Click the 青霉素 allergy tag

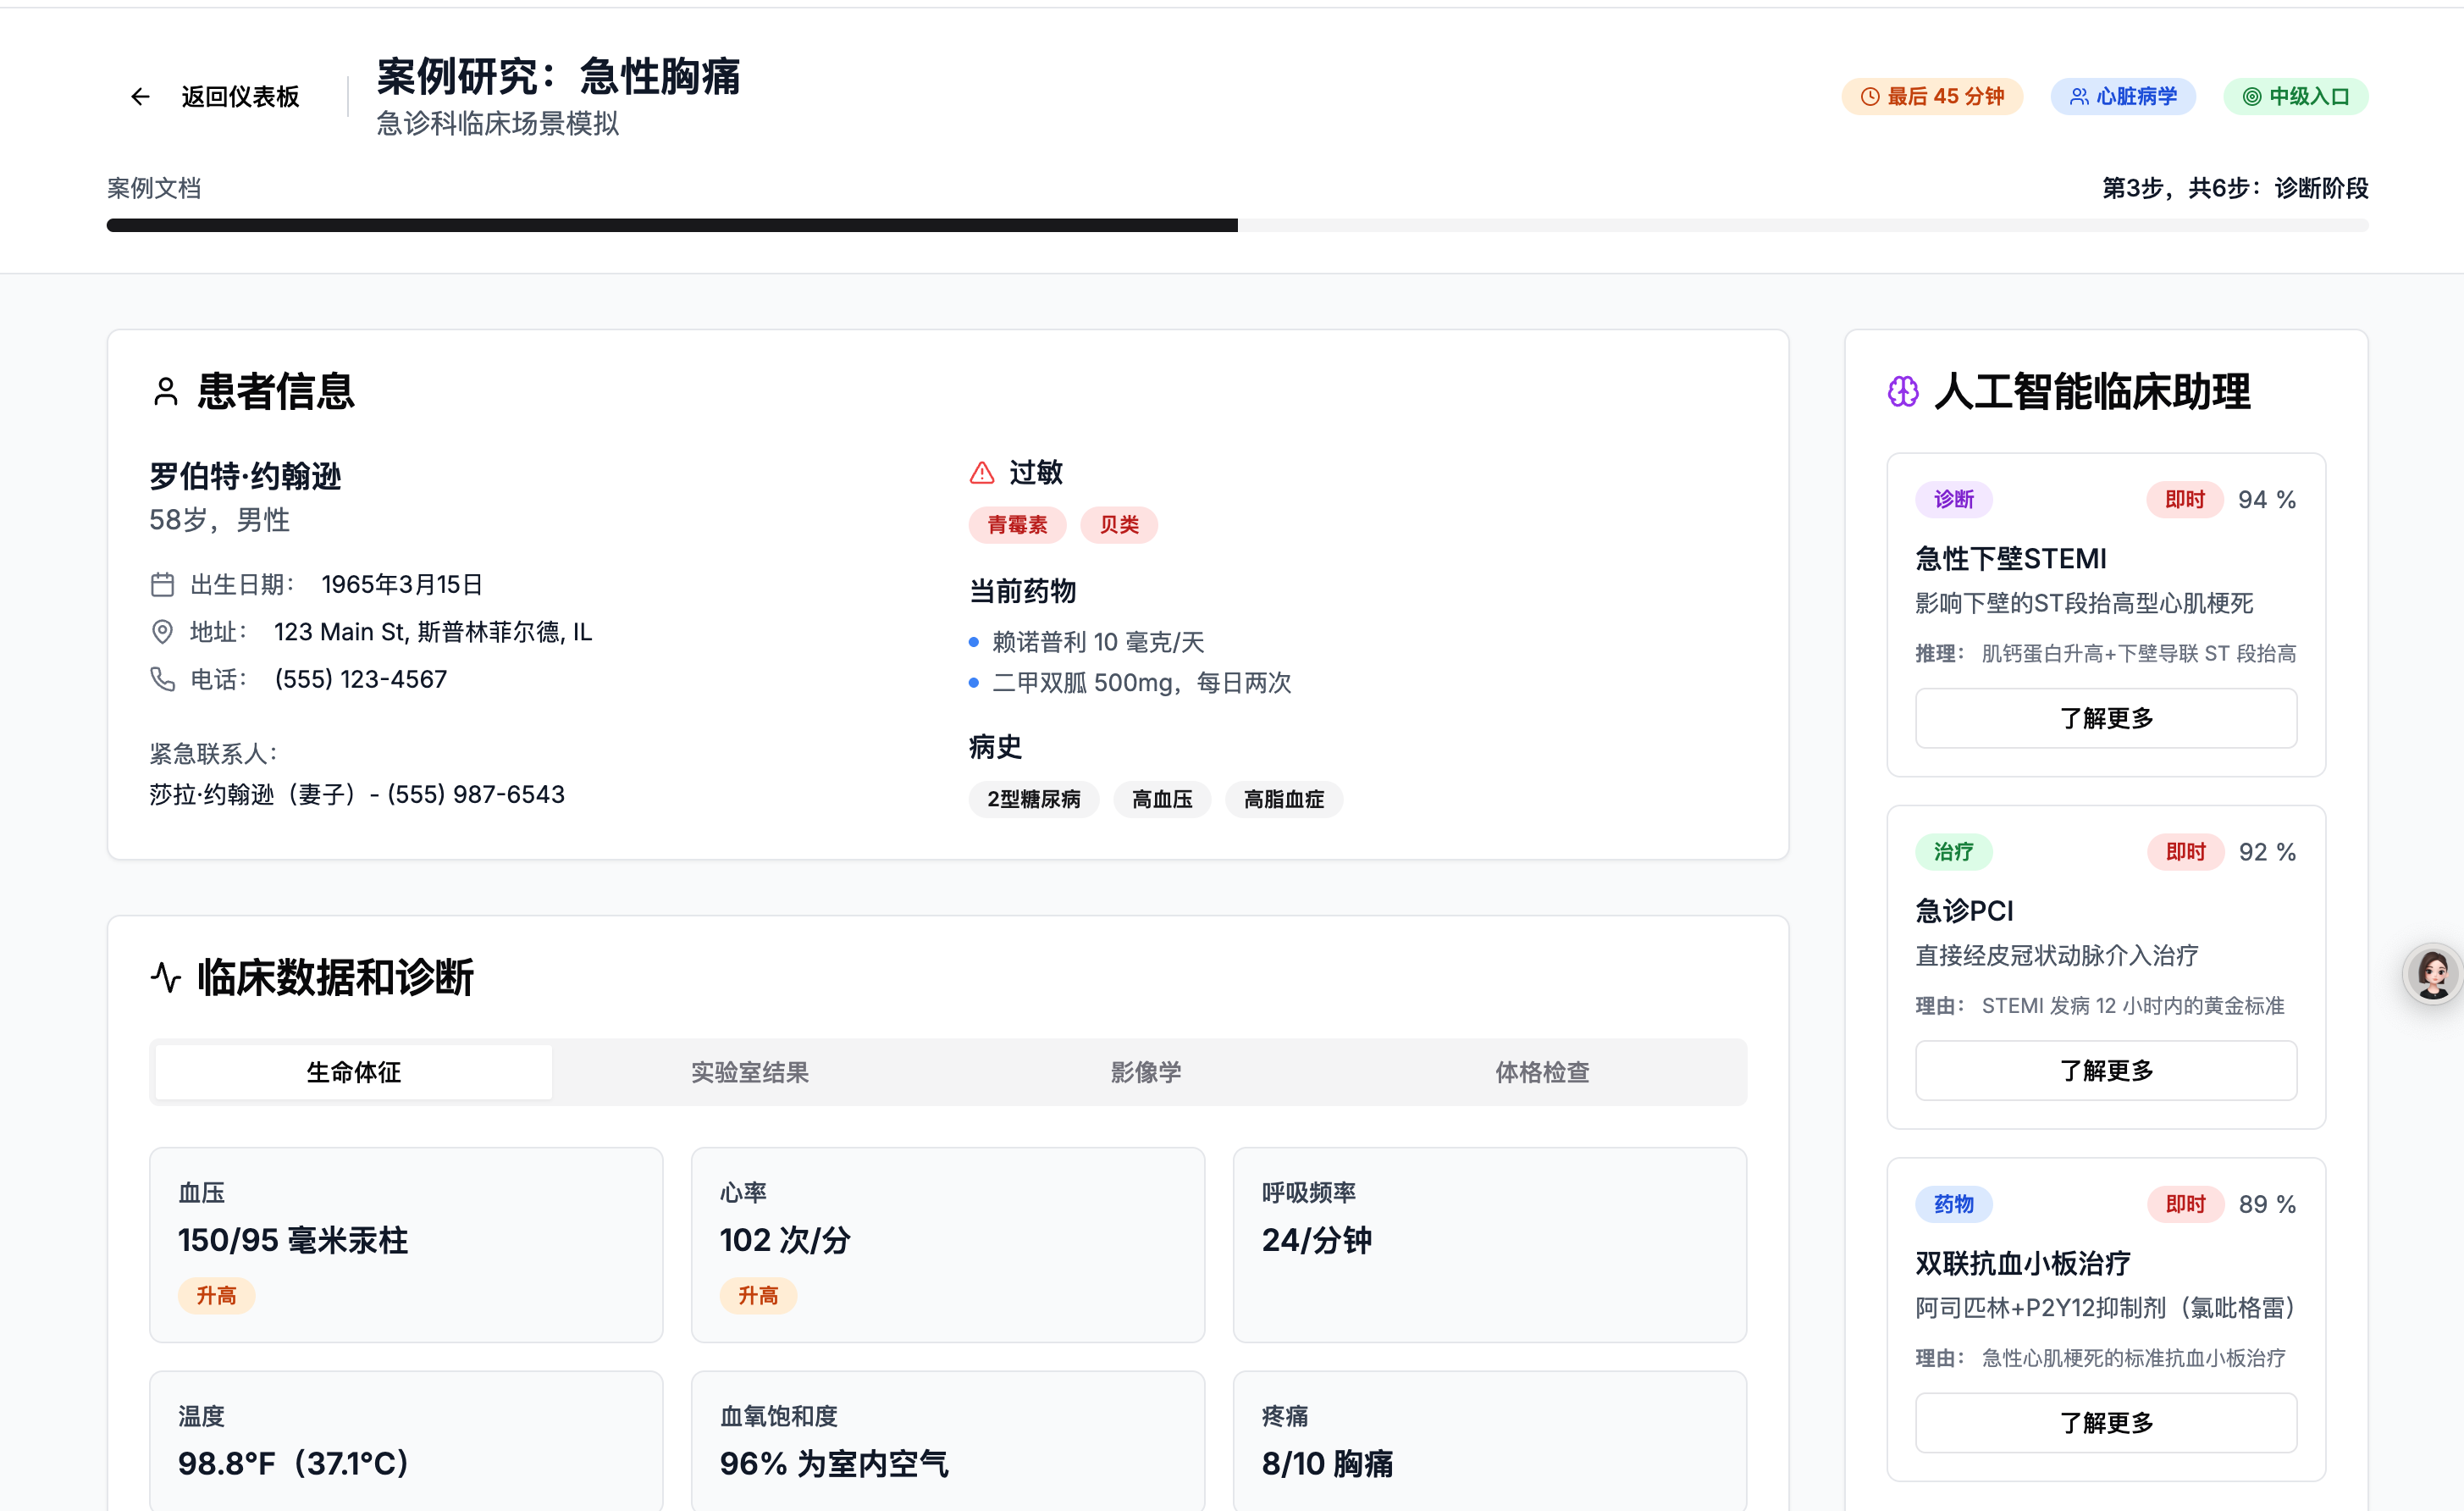coord(1016,525)
